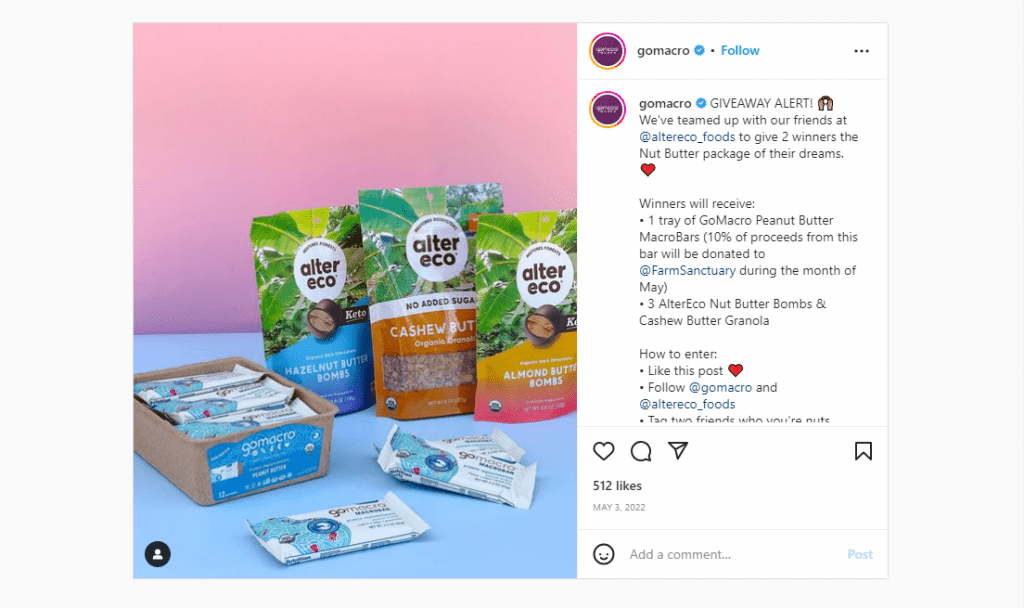Click the blue verified badge in the header
The image size is (1024, 608).
click(699, 50)
